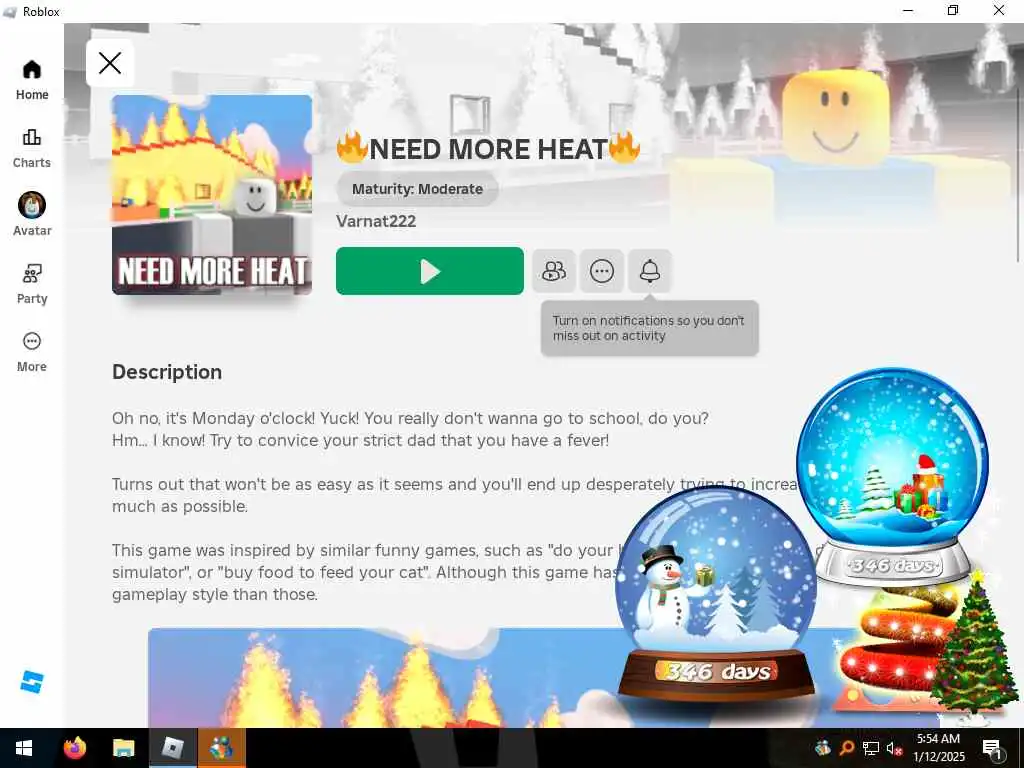Viewport: 1024px width, 768px height.
Task: Open creator Varnat222 profile
Action: pyautogui.click(x=376, y=221)
